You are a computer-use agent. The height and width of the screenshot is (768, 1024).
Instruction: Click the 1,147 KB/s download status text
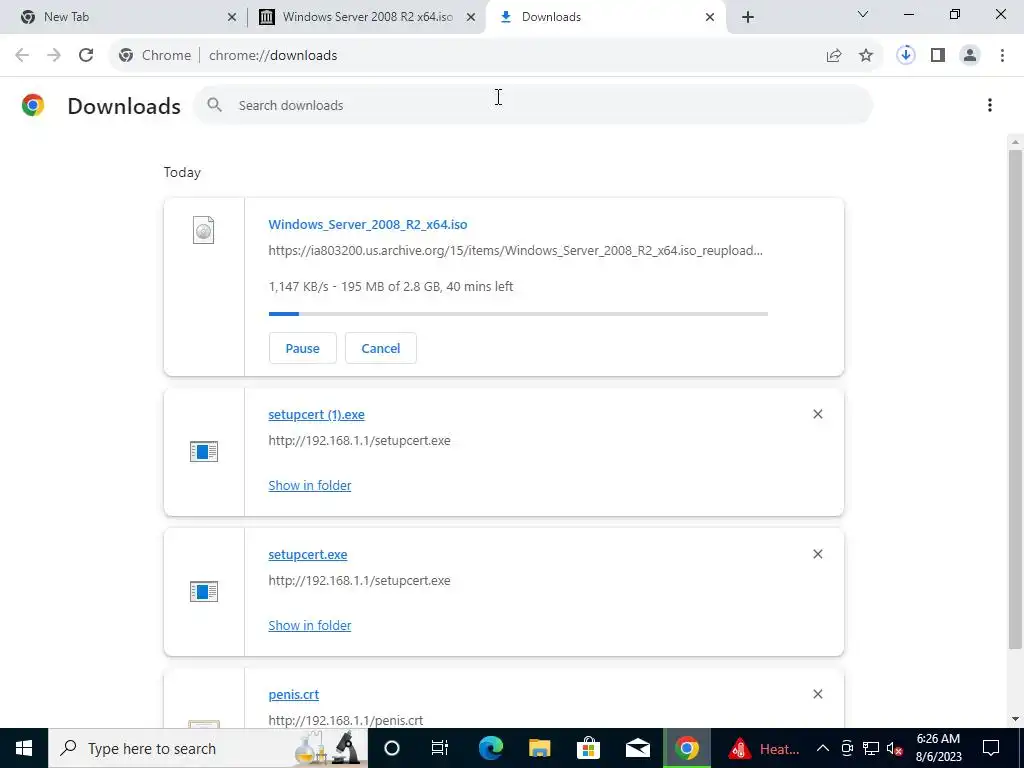click(391, 286)
